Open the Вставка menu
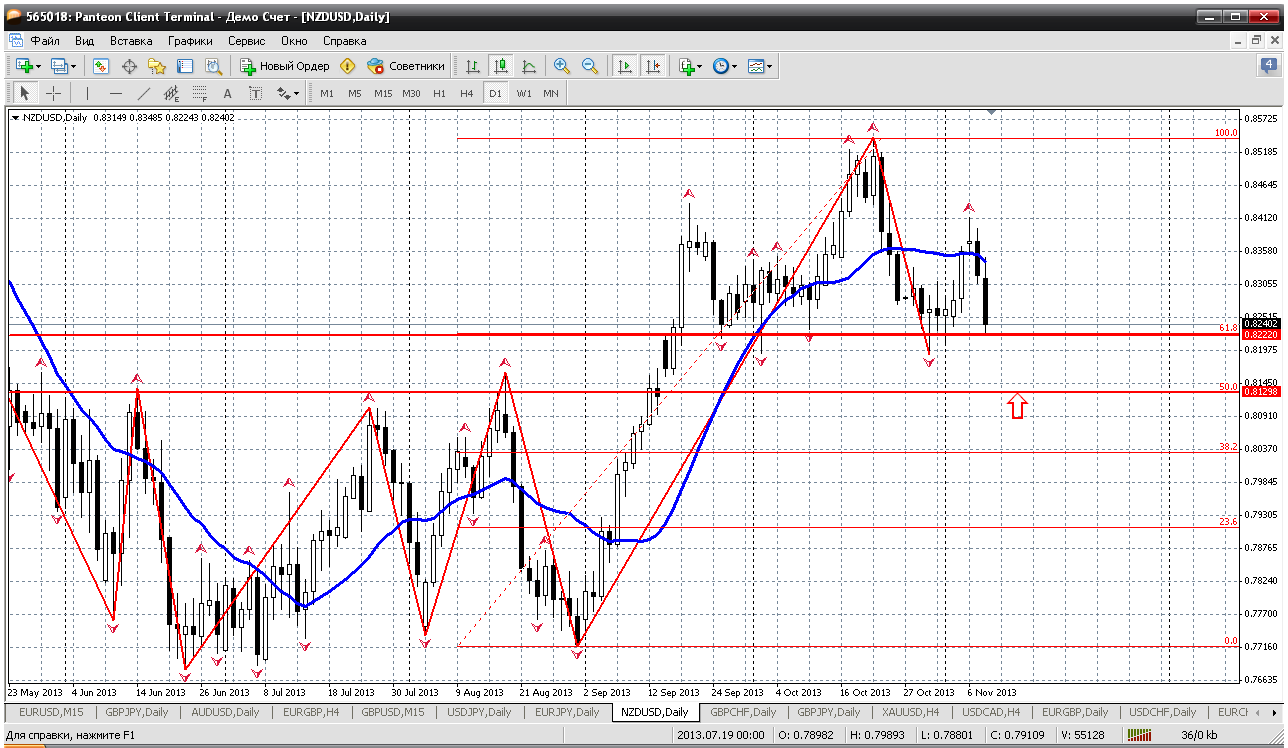This screenshot has width=1288, height=748. coord(131,41)
